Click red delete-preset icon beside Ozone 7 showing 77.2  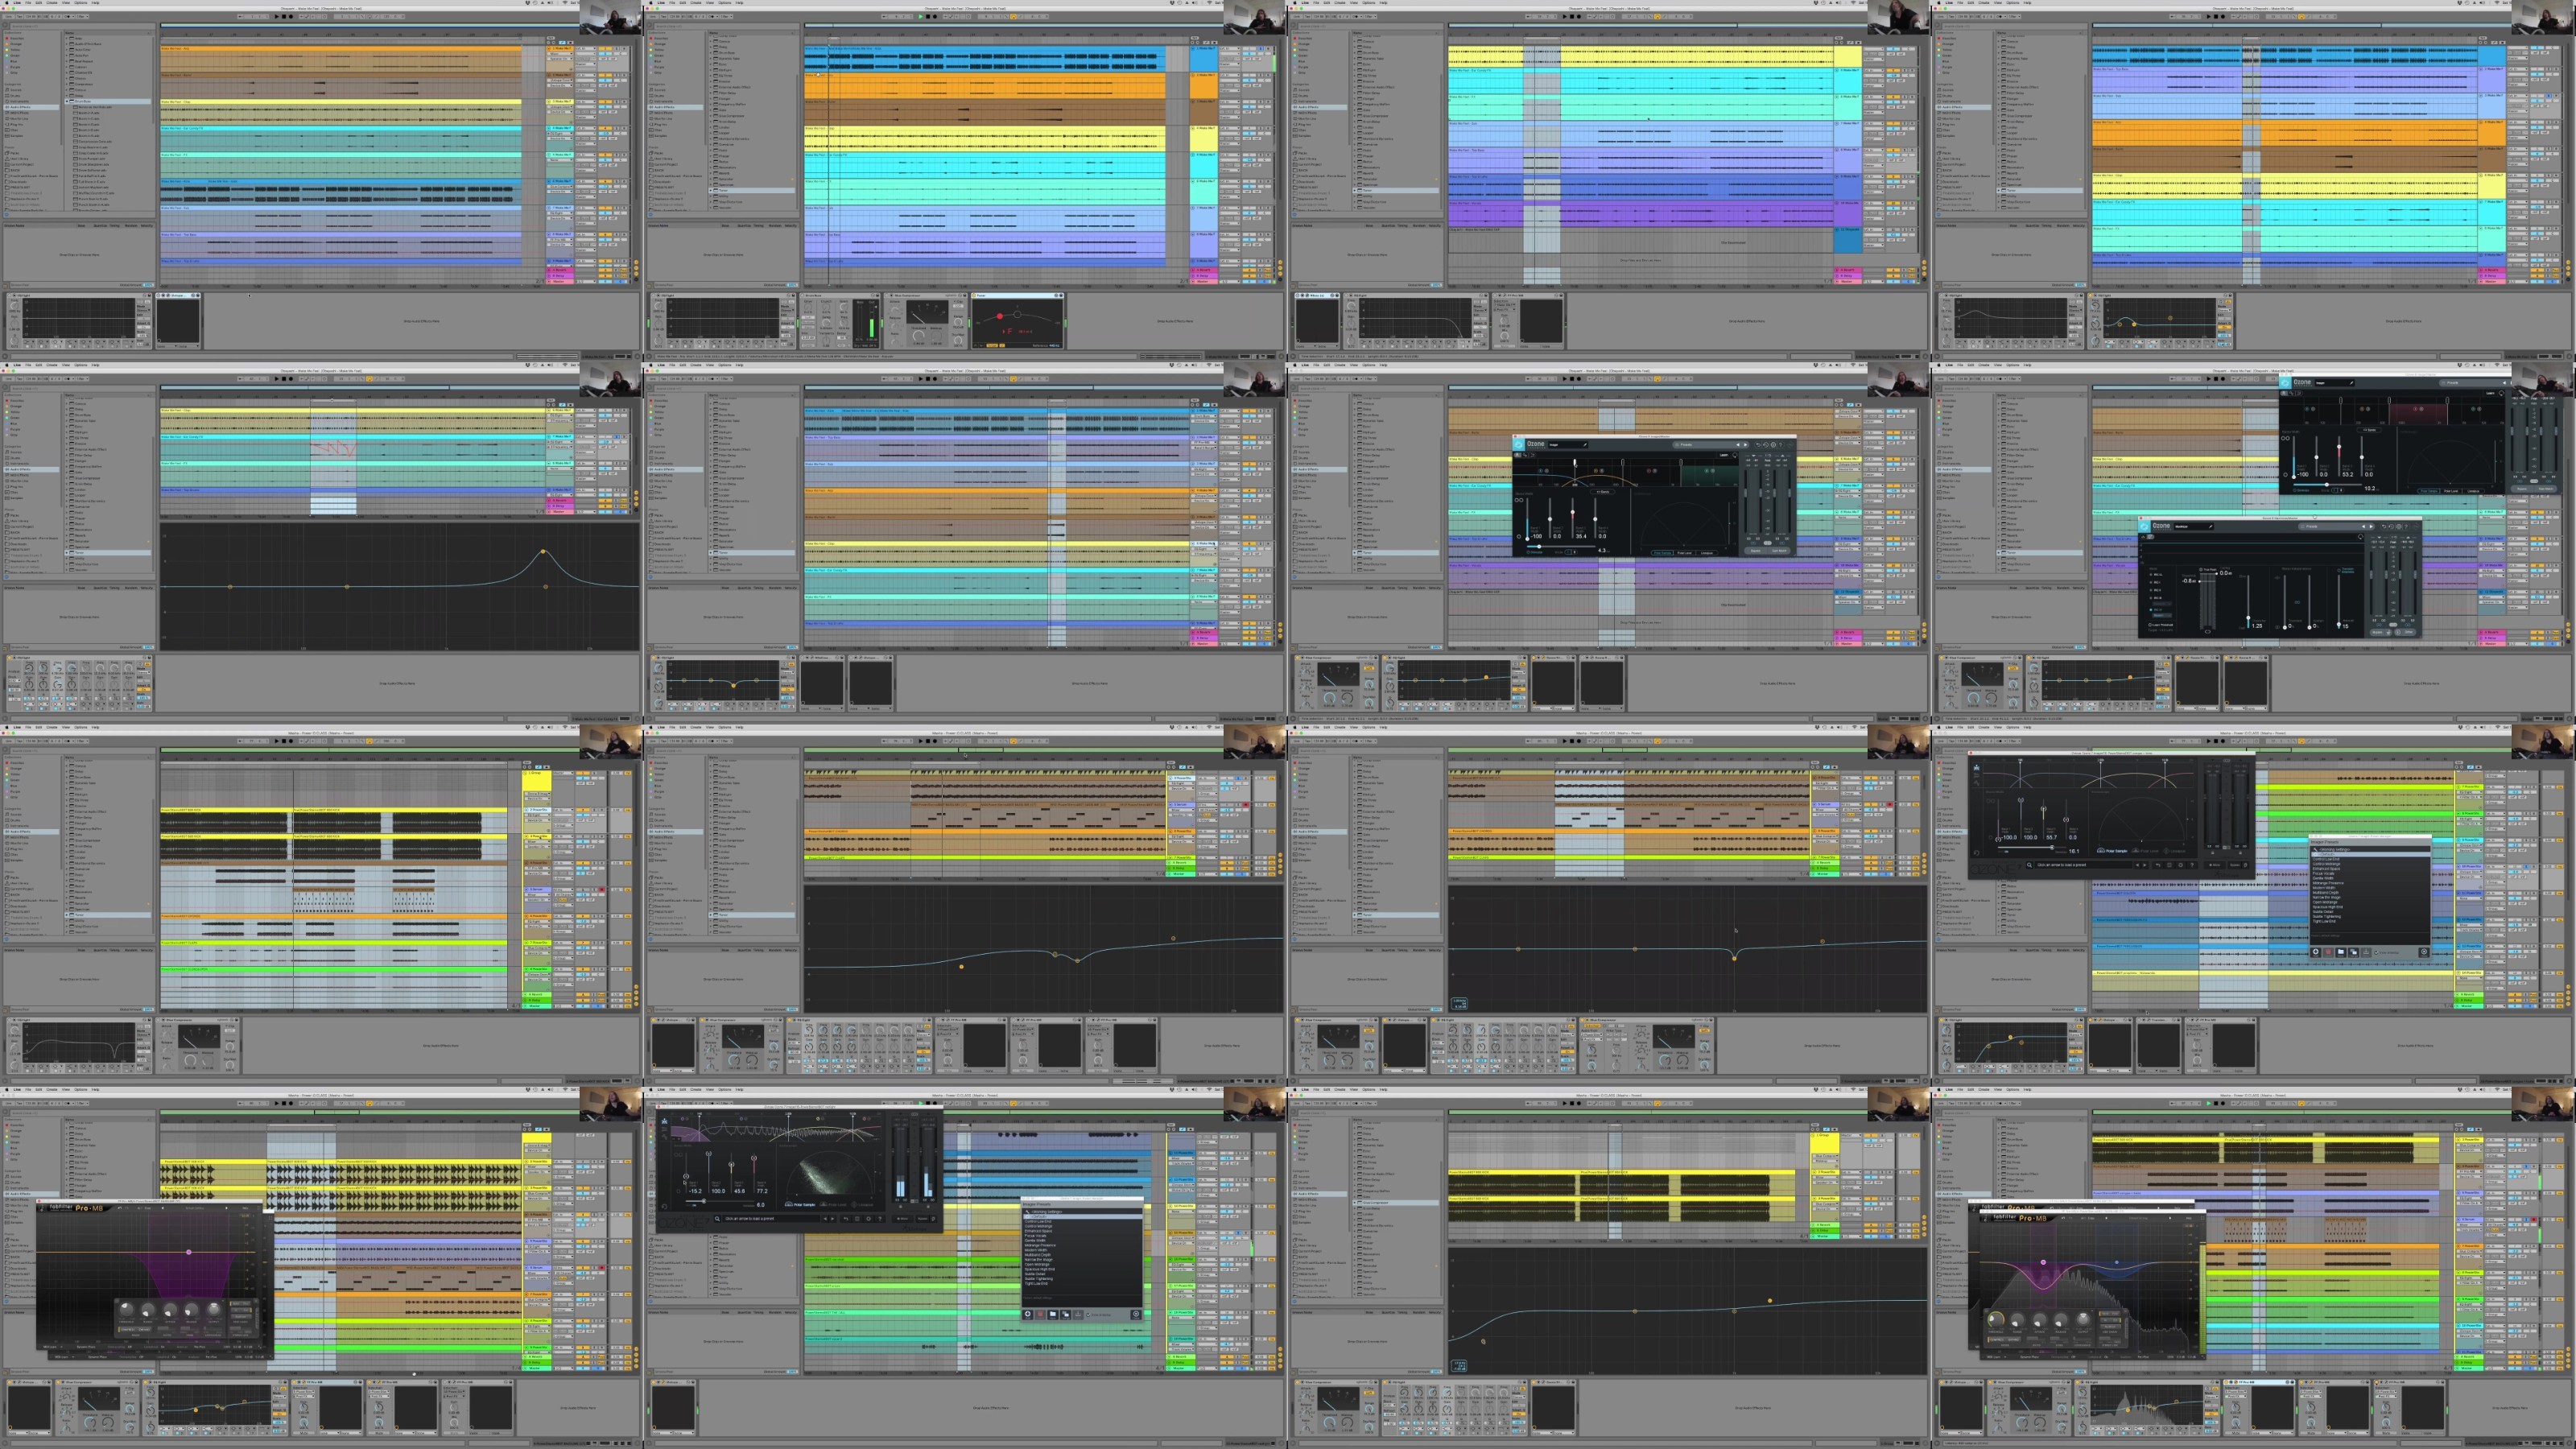point(1041,1314)
